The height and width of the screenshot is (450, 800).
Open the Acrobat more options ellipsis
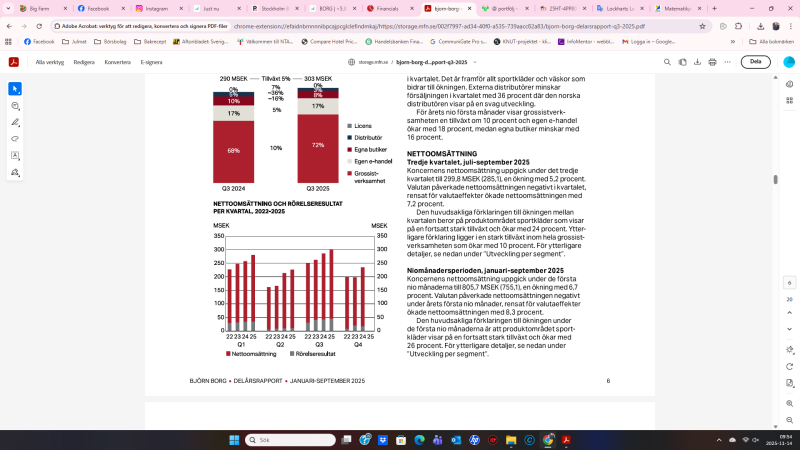click(727, 62)
